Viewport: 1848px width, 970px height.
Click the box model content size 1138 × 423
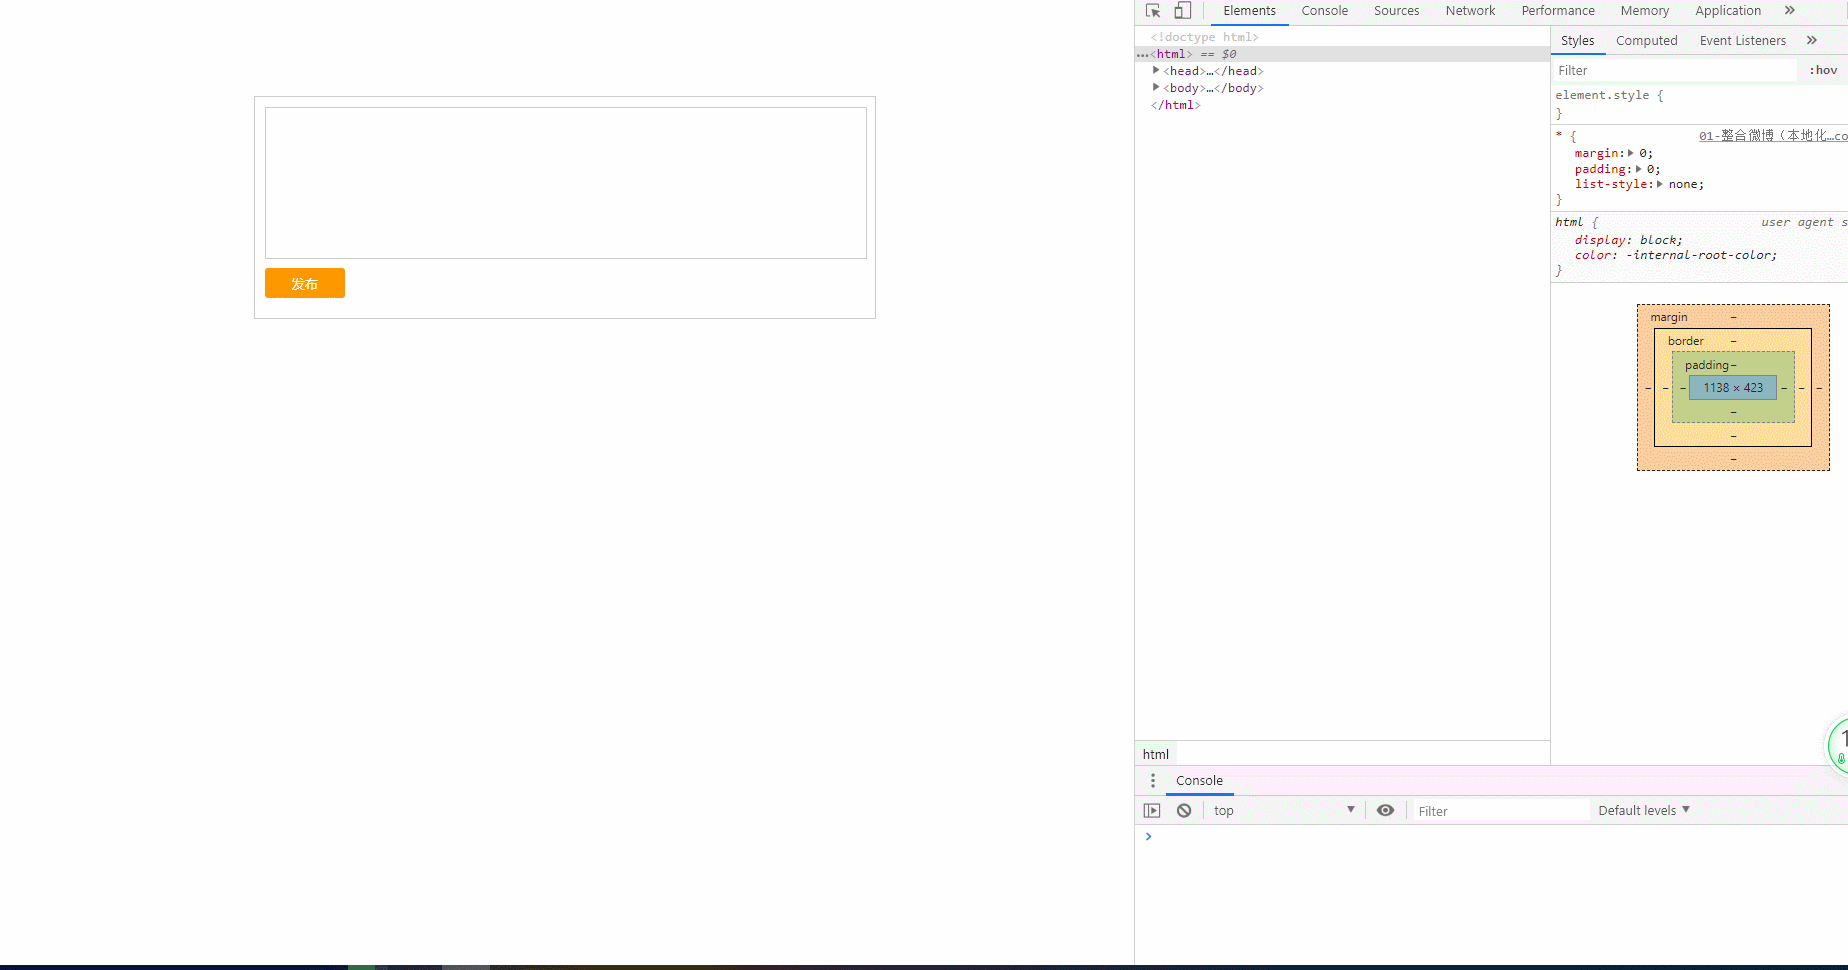tap(1733, 388)
